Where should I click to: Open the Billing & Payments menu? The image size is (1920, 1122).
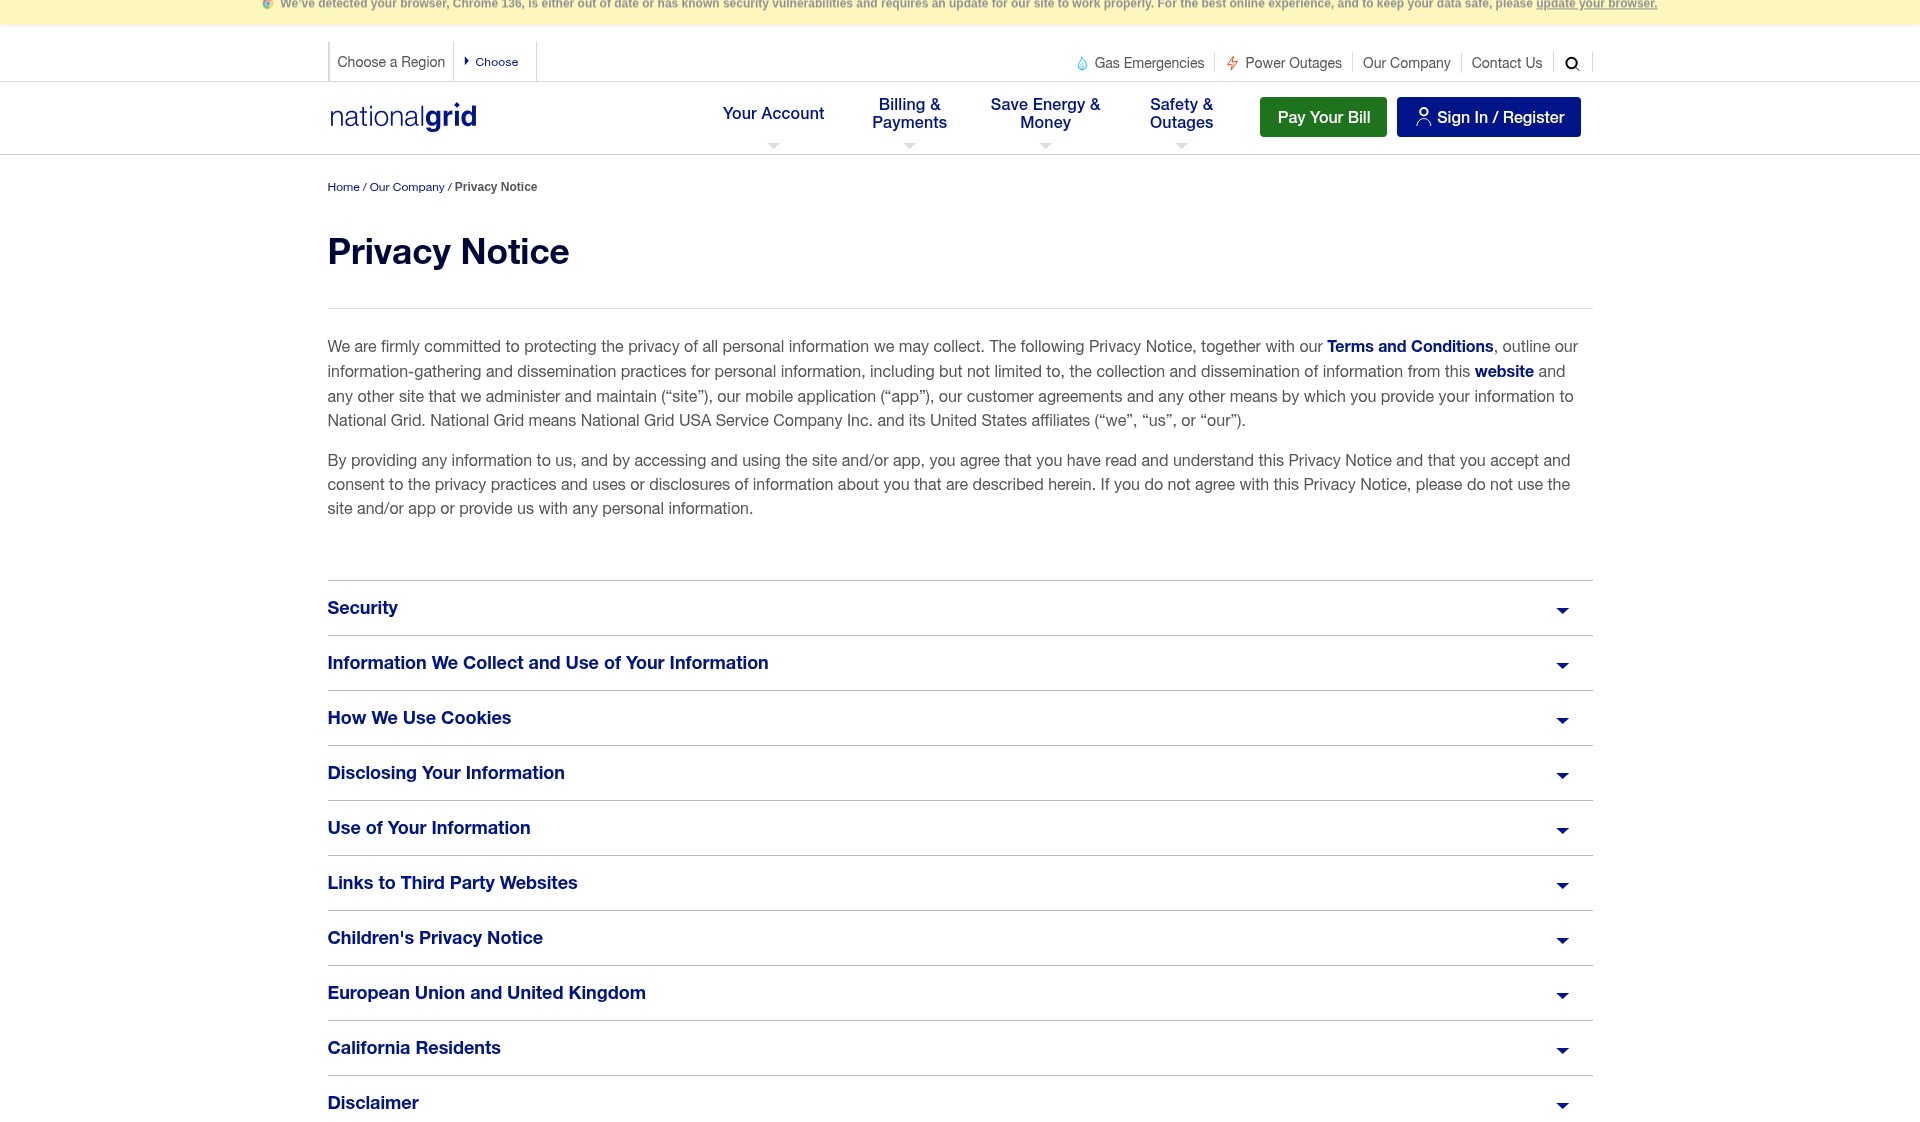pyautogui.click(x=909, y=114)
